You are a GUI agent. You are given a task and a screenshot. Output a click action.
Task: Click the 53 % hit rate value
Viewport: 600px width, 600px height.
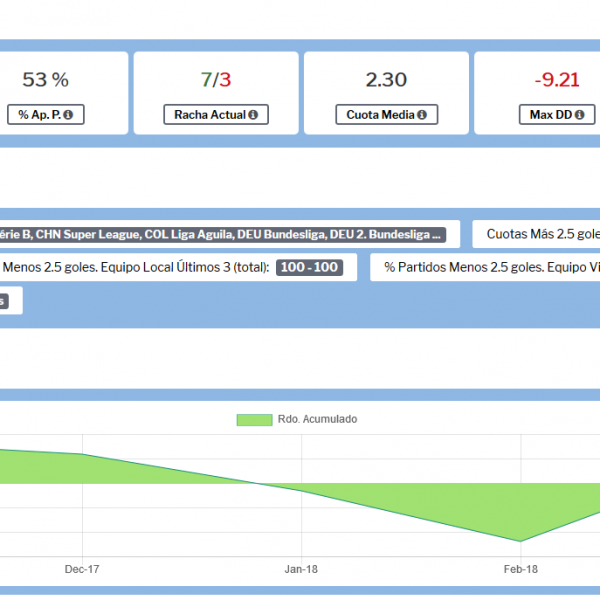(46, 80)
